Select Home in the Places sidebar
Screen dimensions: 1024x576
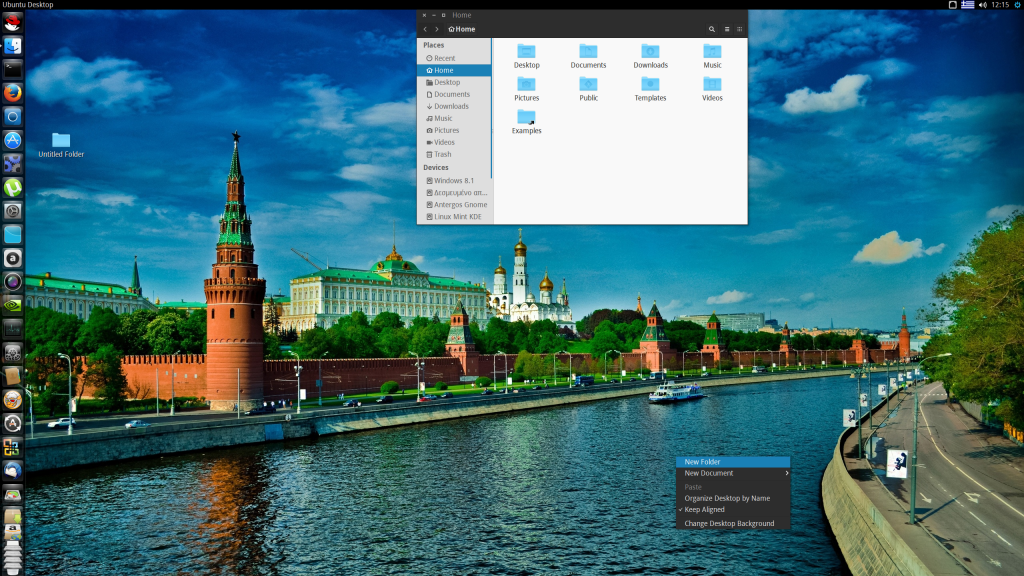coord(454,71)
